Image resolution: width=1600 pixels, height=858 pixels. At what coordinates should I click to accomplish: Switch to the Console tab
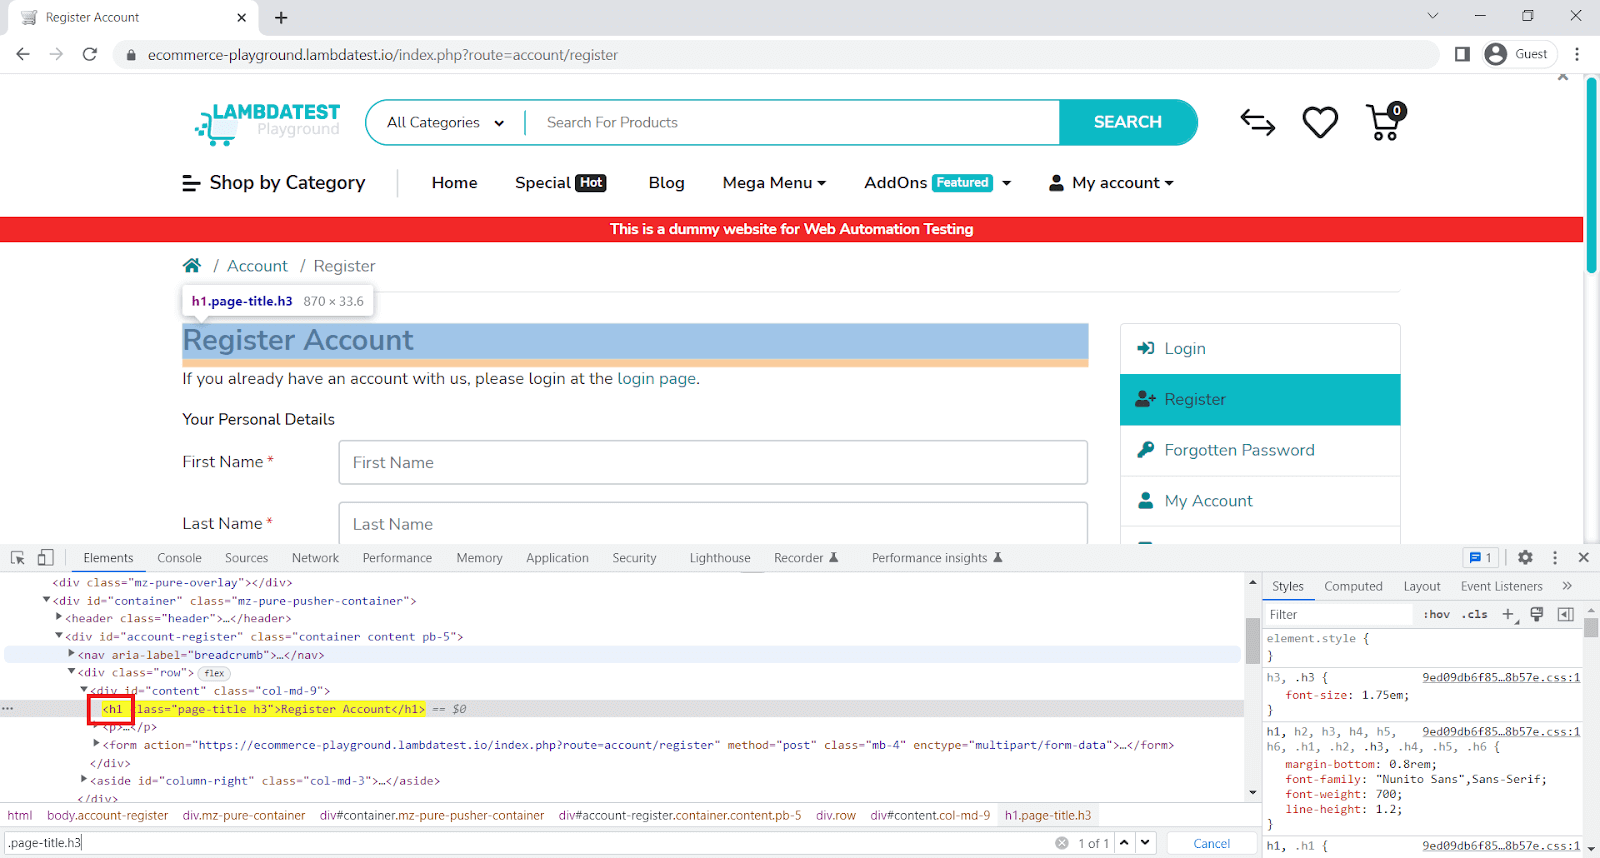[x=179, y=558]
